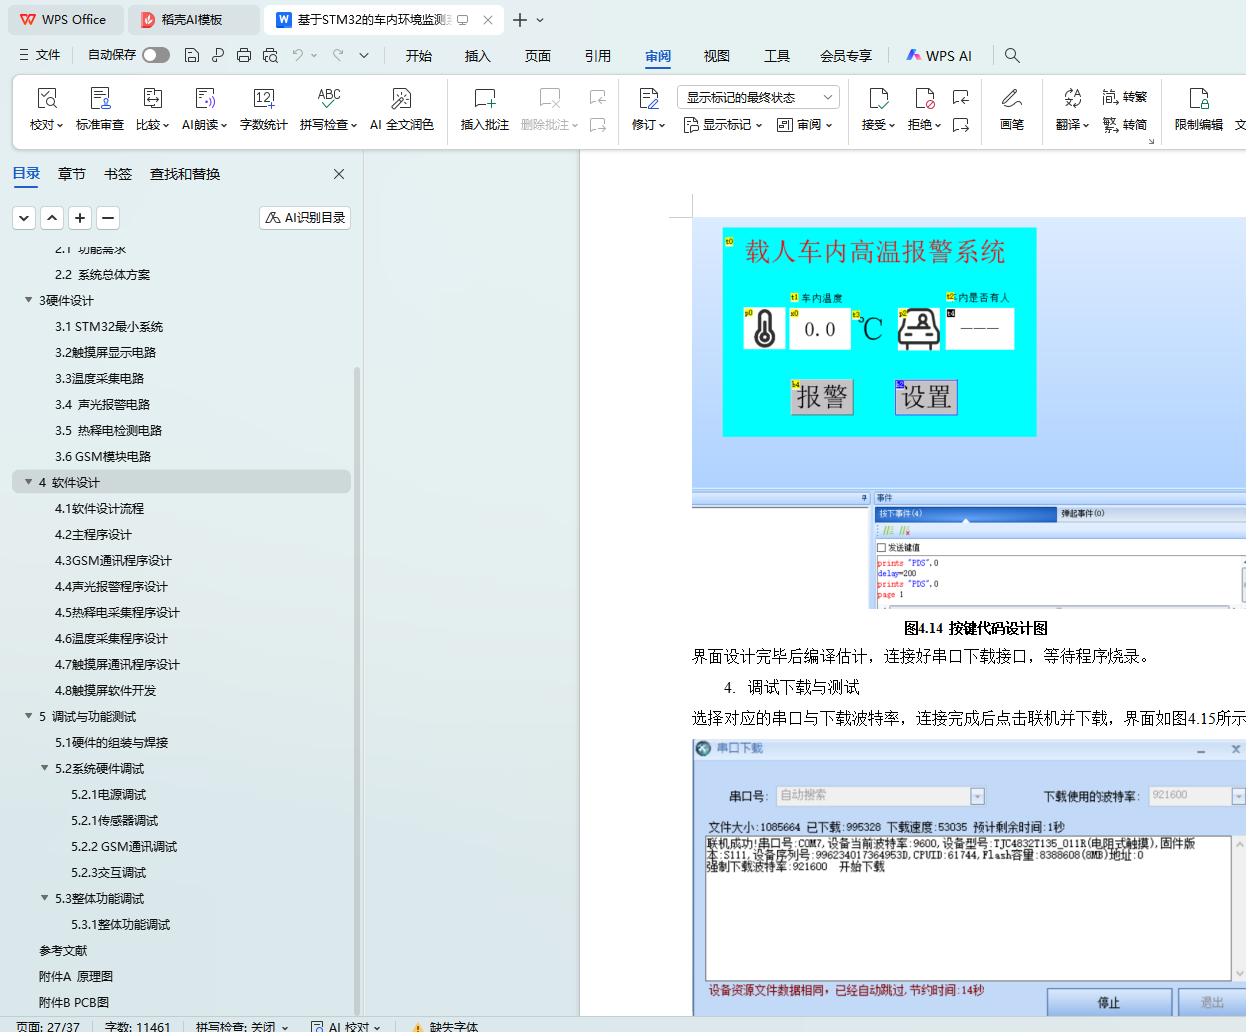Jump to 4.3GSM通讯程序设计 heading
This screenshot has width=1246, height=1032.
tap(113, 560)
